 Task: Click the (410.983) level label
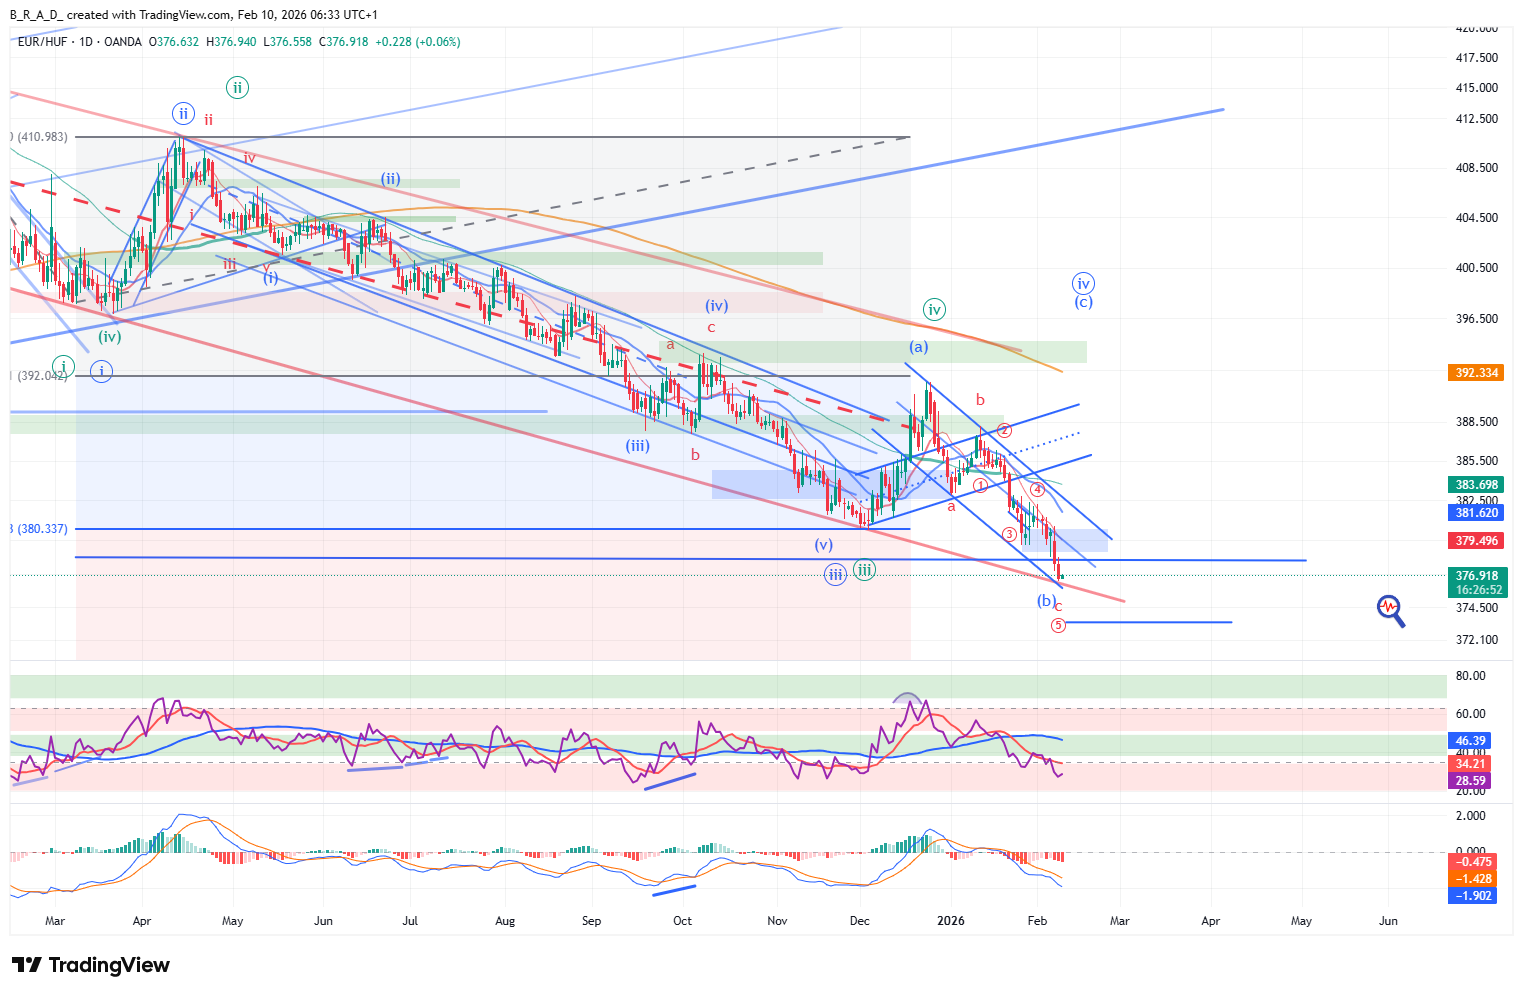(x=42, y=137)
